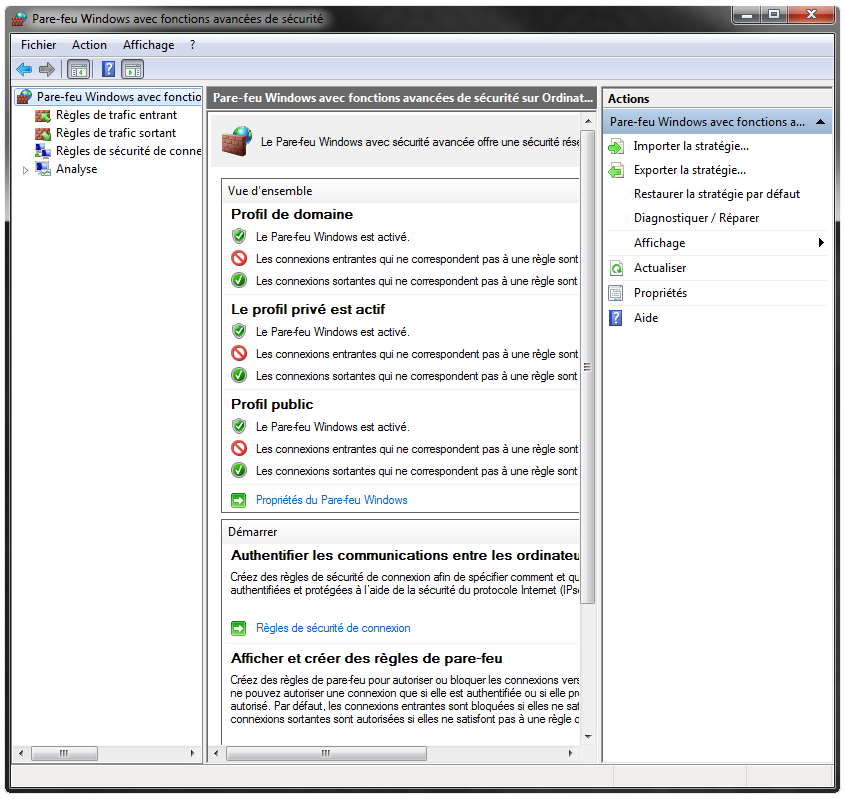The image size is (845, 799).
Task: Click shield icon under Le profil privé est actif
Action: (239, 331)
